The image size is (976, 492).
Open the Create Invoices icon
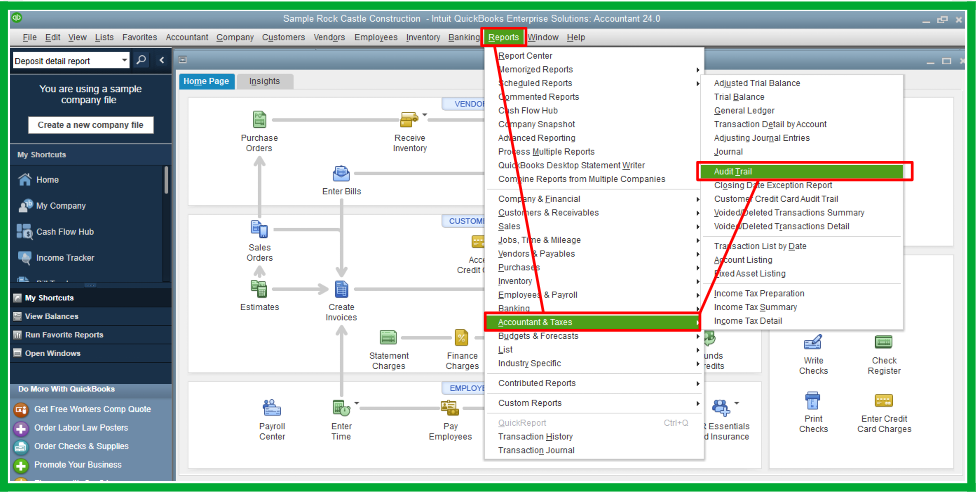click(341, 289)
